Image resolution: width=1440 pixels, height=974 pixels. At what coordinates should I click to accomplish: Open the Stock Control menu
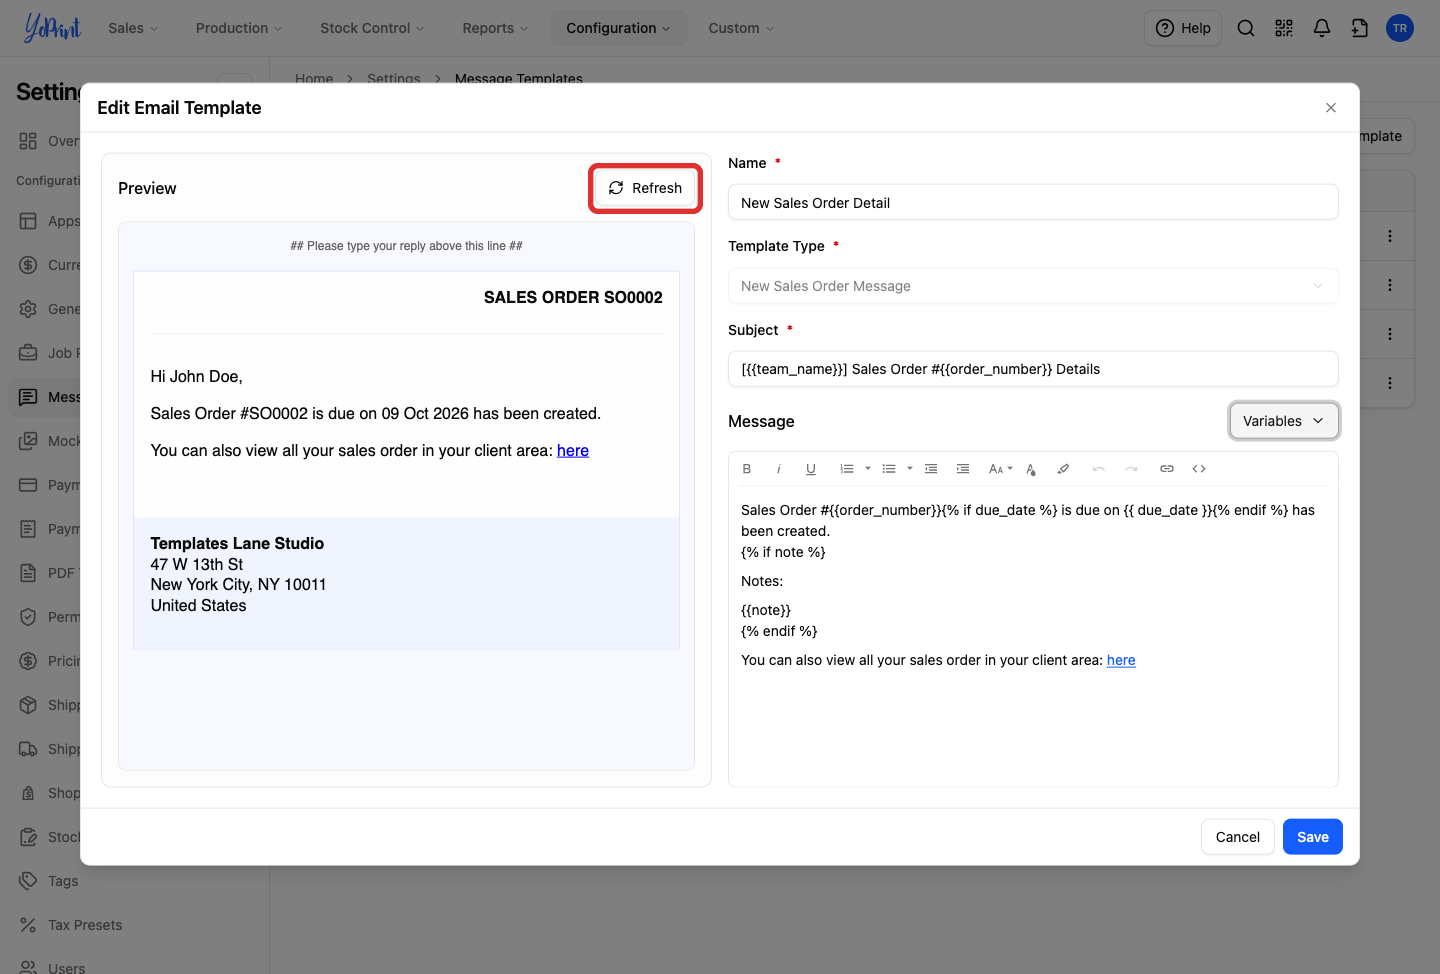[x=372, y=28]
